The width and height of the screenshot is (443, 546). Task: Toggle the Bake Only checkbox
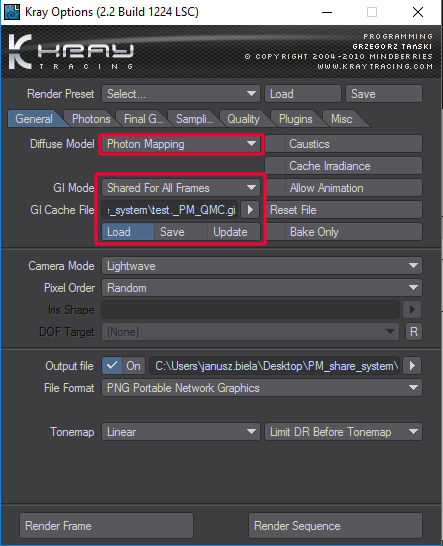275,232
